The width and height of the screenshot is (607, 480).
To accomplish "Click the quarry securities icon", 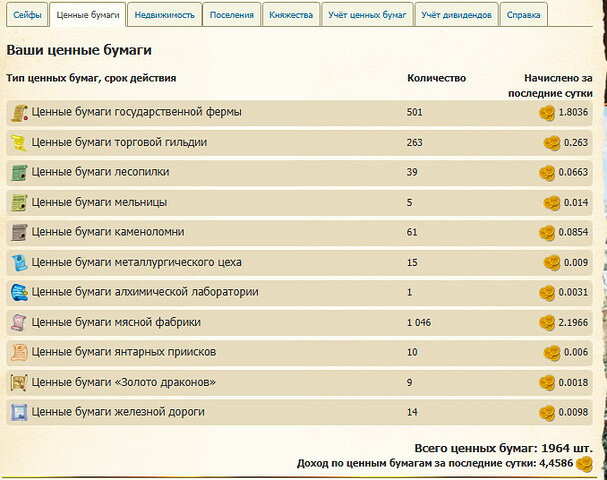I will 19,233.
